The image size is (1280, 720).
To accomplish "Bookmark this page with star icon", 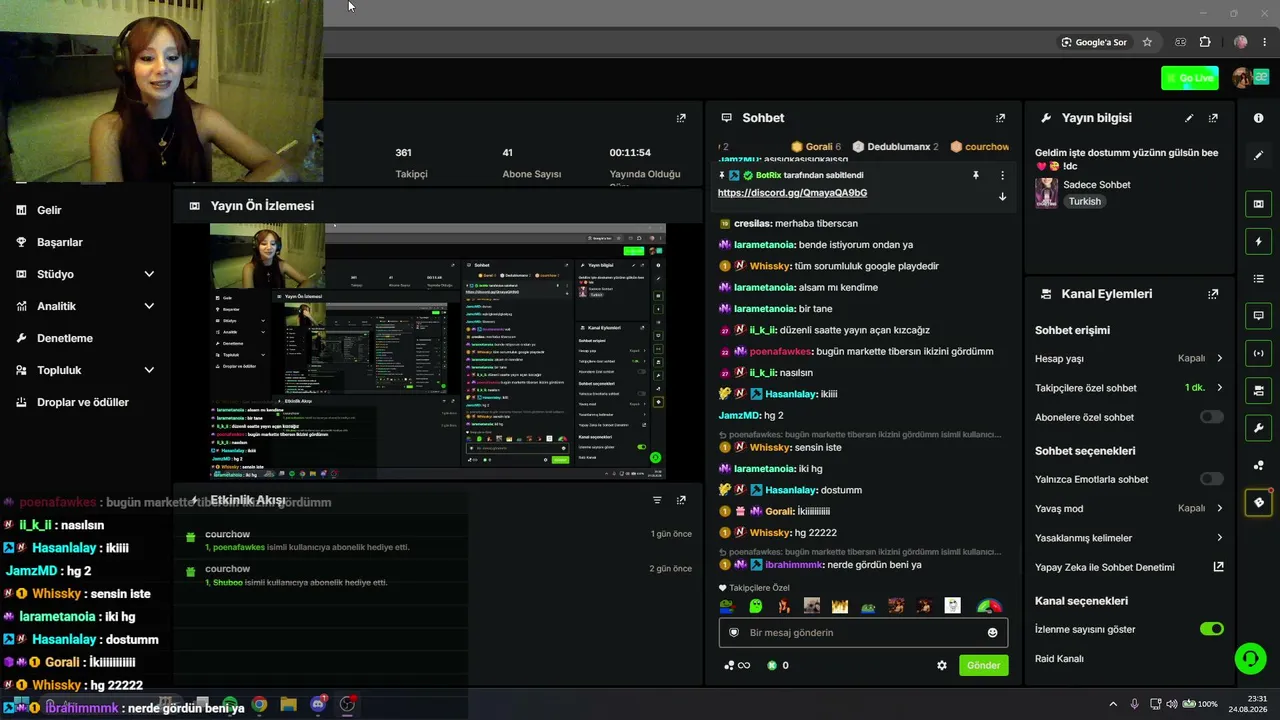I will 1147,42.
